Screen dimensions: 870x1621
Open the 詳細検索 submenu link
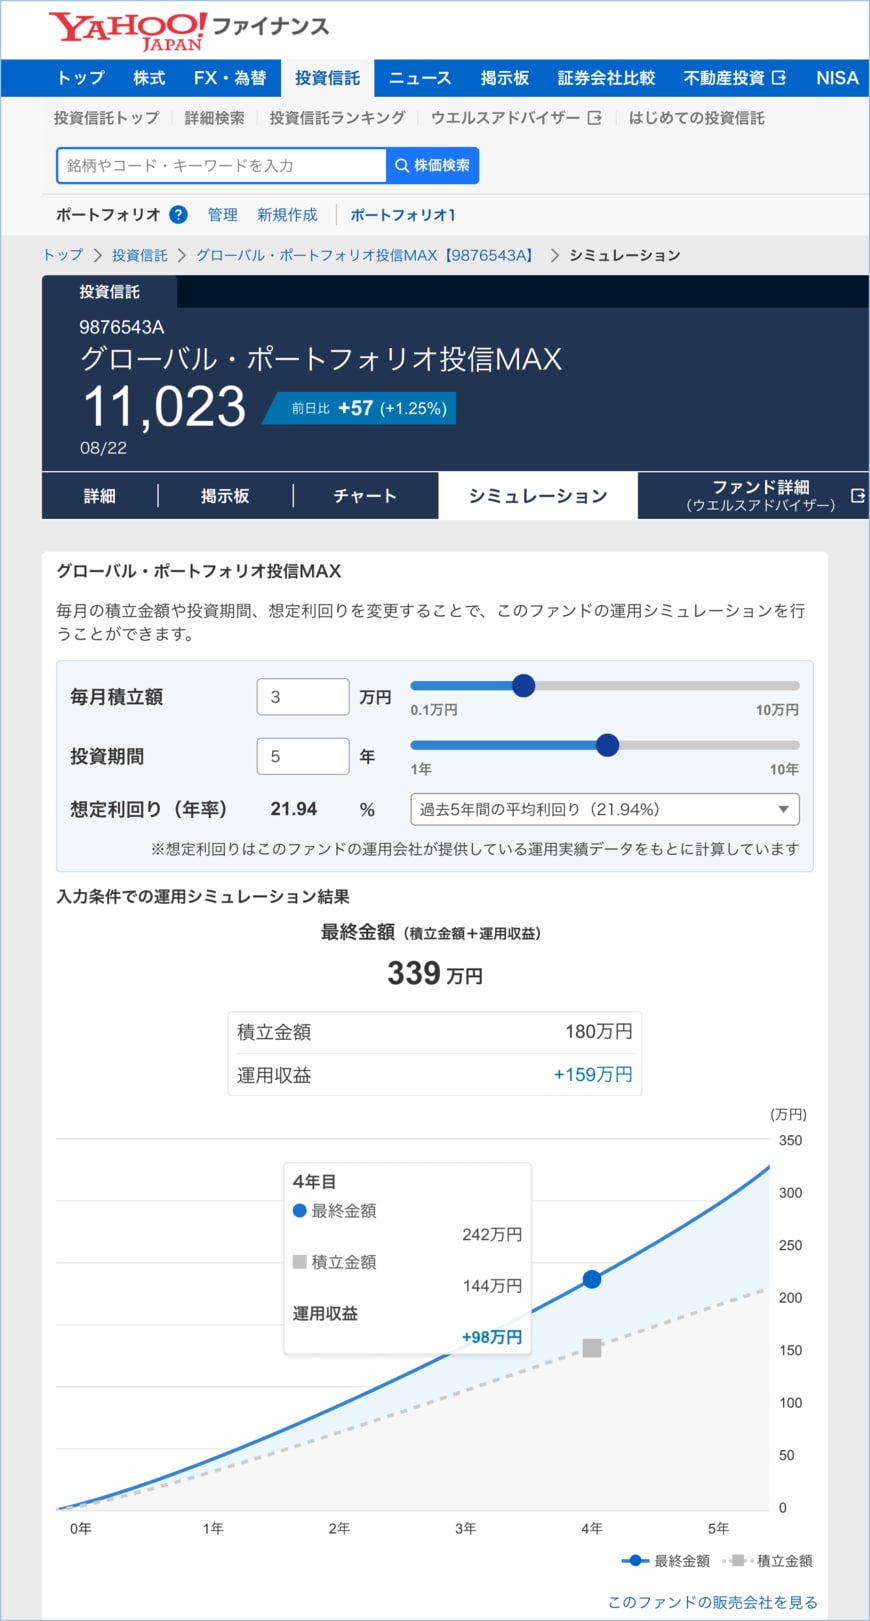point(214,118)
